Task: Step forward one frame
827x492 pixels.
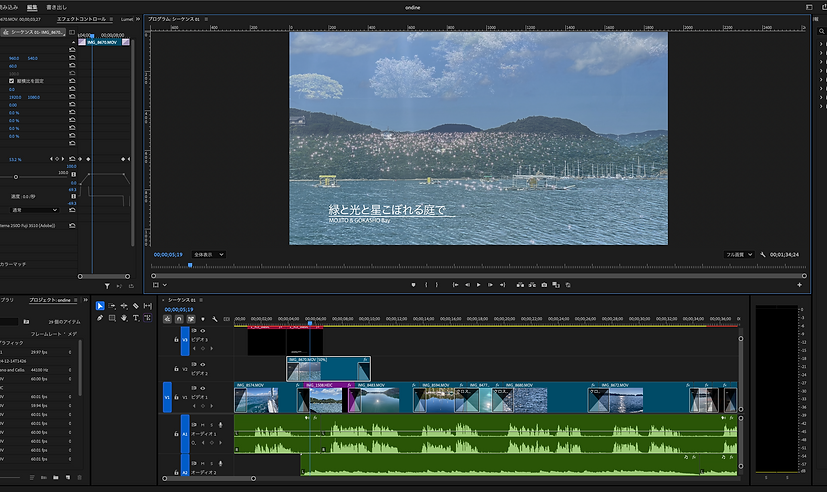Action: point(490,285)
